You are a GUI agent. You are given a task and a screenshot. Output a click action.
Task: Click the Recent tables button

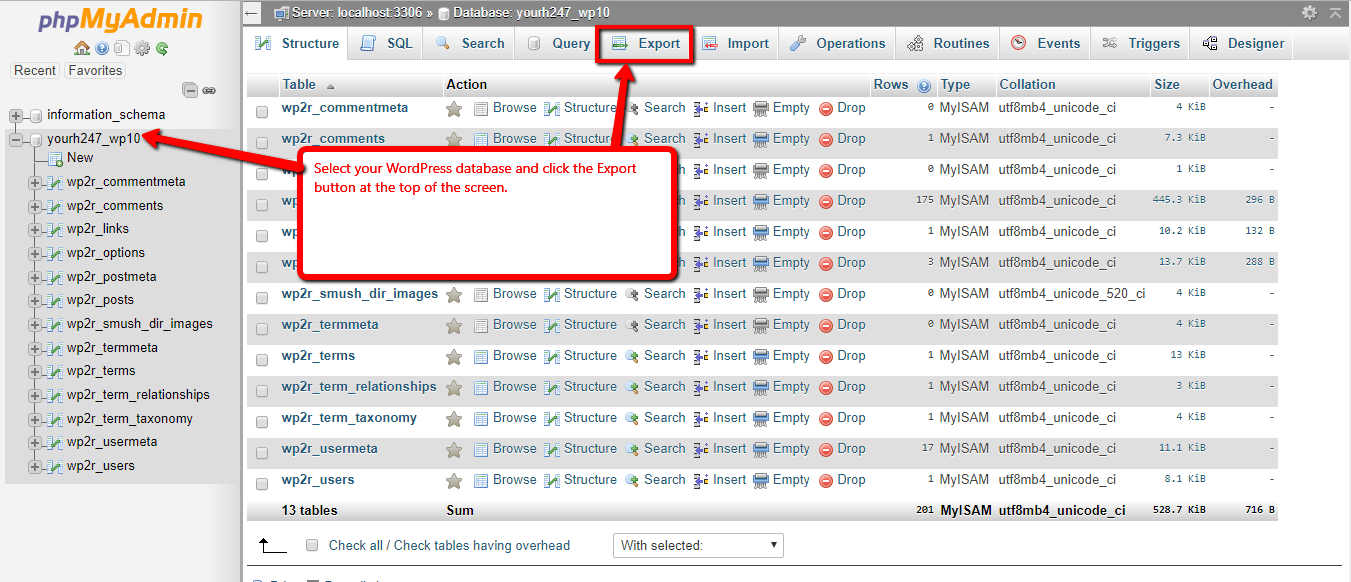coord(35,71)
